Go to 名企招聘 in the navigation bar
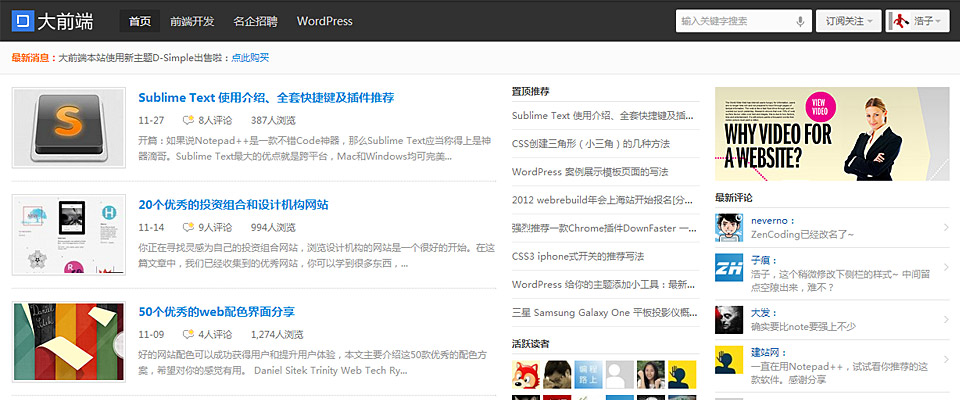960x400 pixels. pos(255,21)
